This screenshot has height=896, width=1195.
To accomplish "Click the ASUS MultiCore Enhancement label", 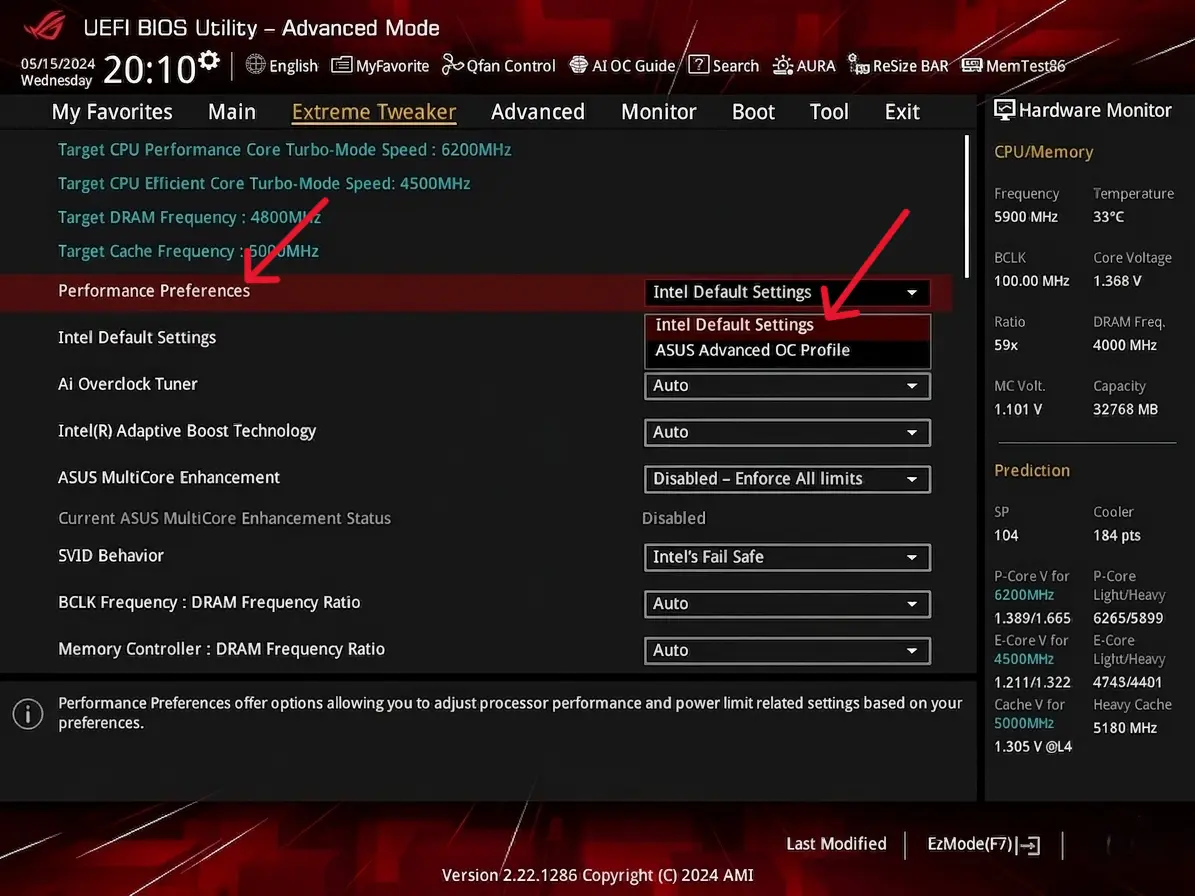I will [169, 478].
